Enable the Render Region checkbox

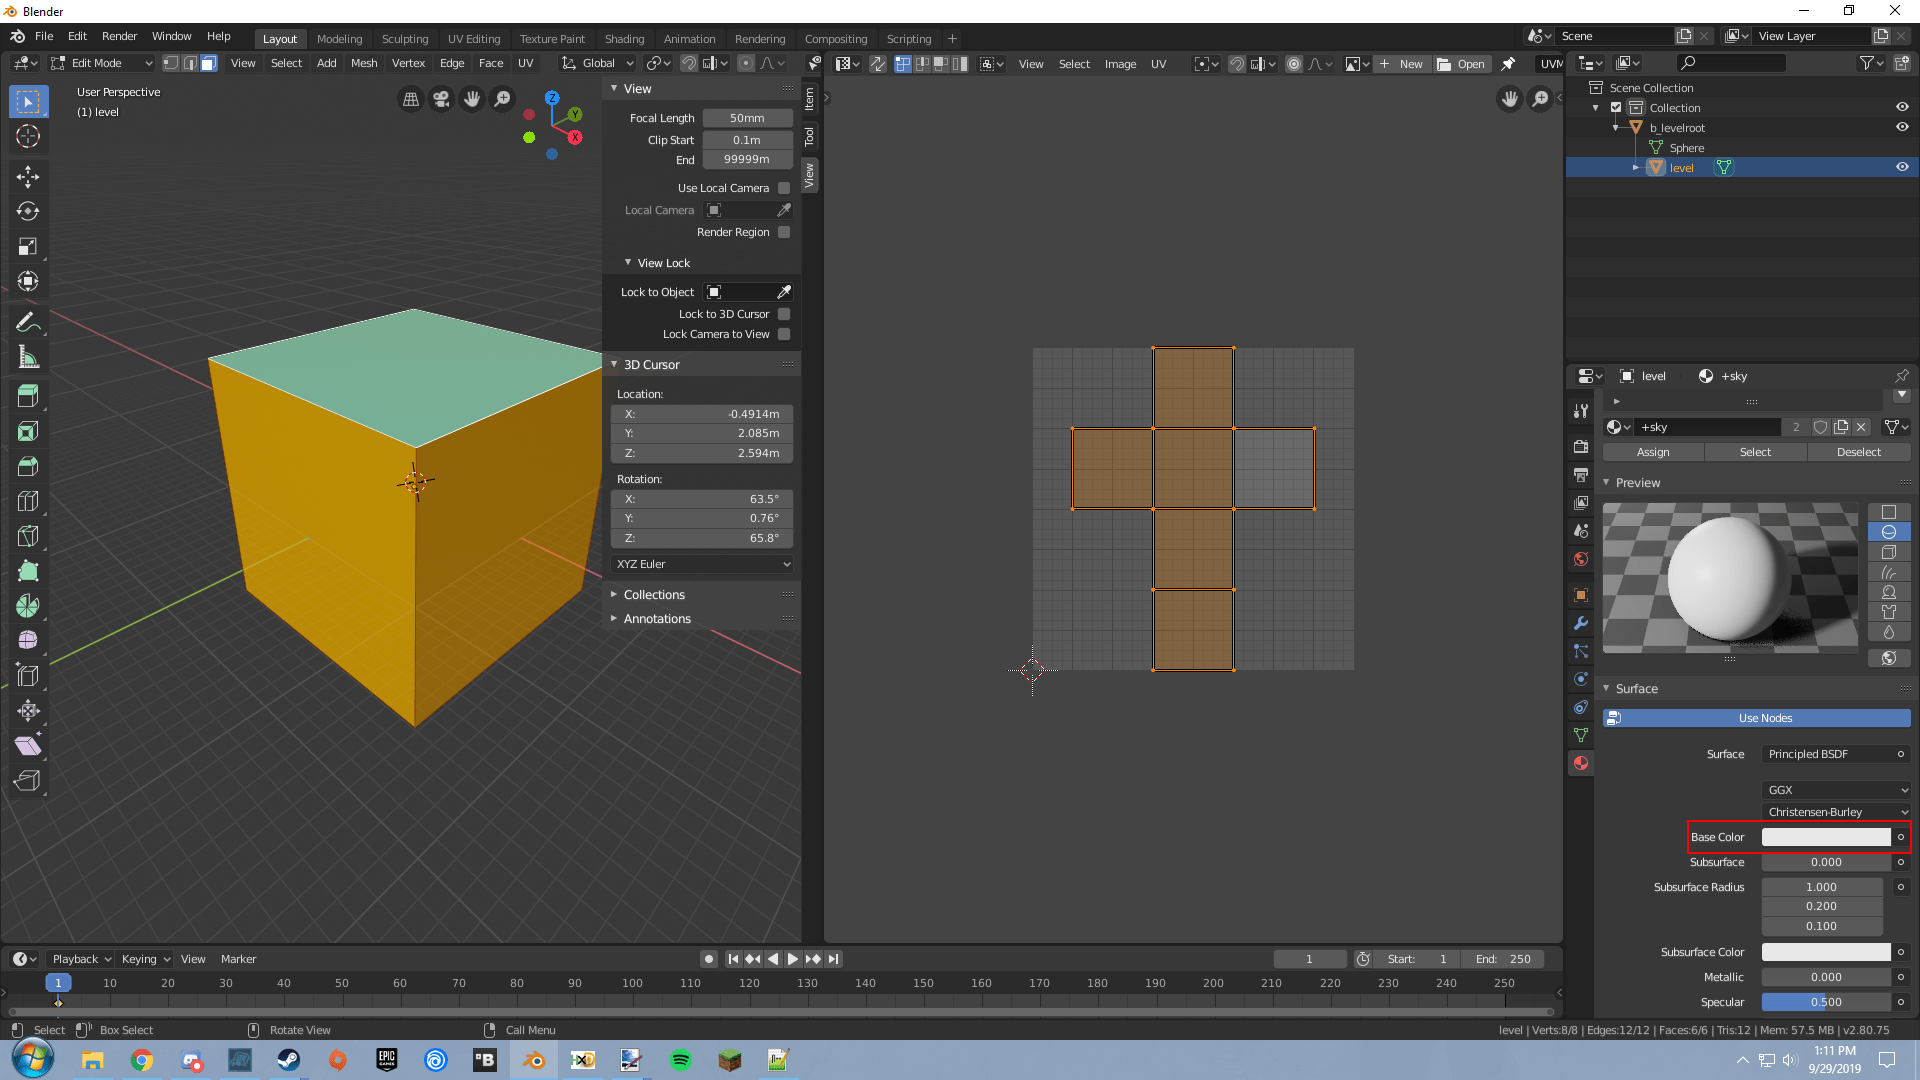point(785,232)
